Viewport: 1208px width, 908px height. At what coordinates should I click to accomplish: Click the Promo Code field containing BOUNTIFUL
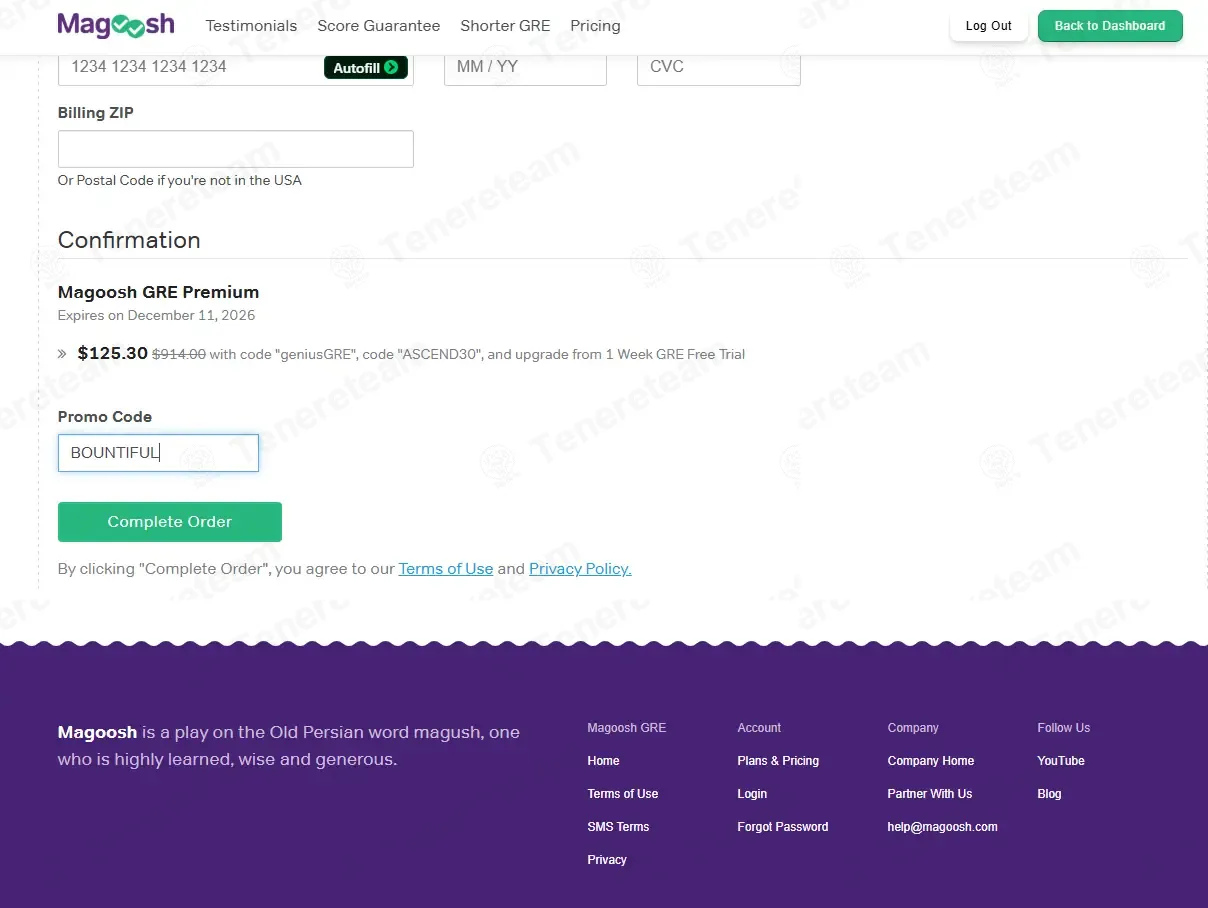158,453
